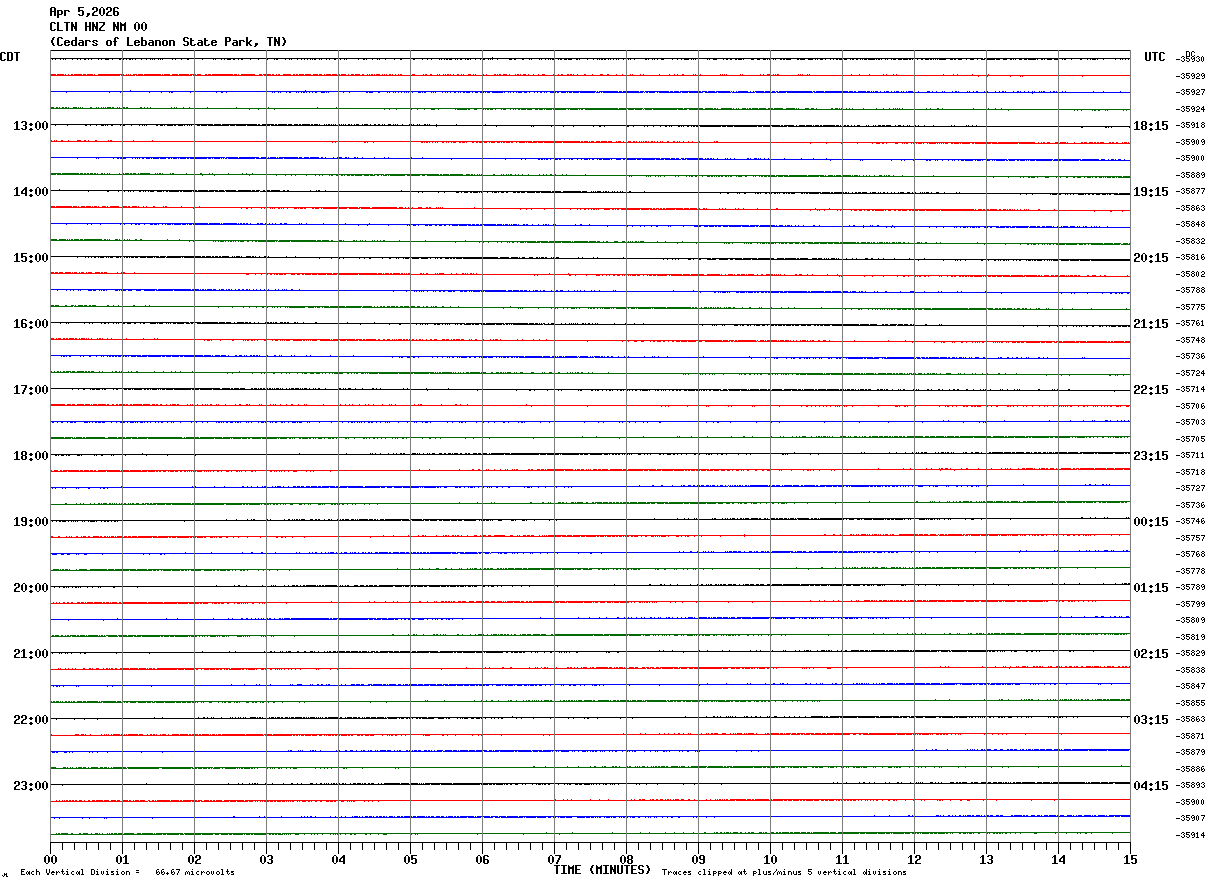Click minute tick label 15 on x-axis
This screenshot has height=886, width=1210.
pos(1130,859)
